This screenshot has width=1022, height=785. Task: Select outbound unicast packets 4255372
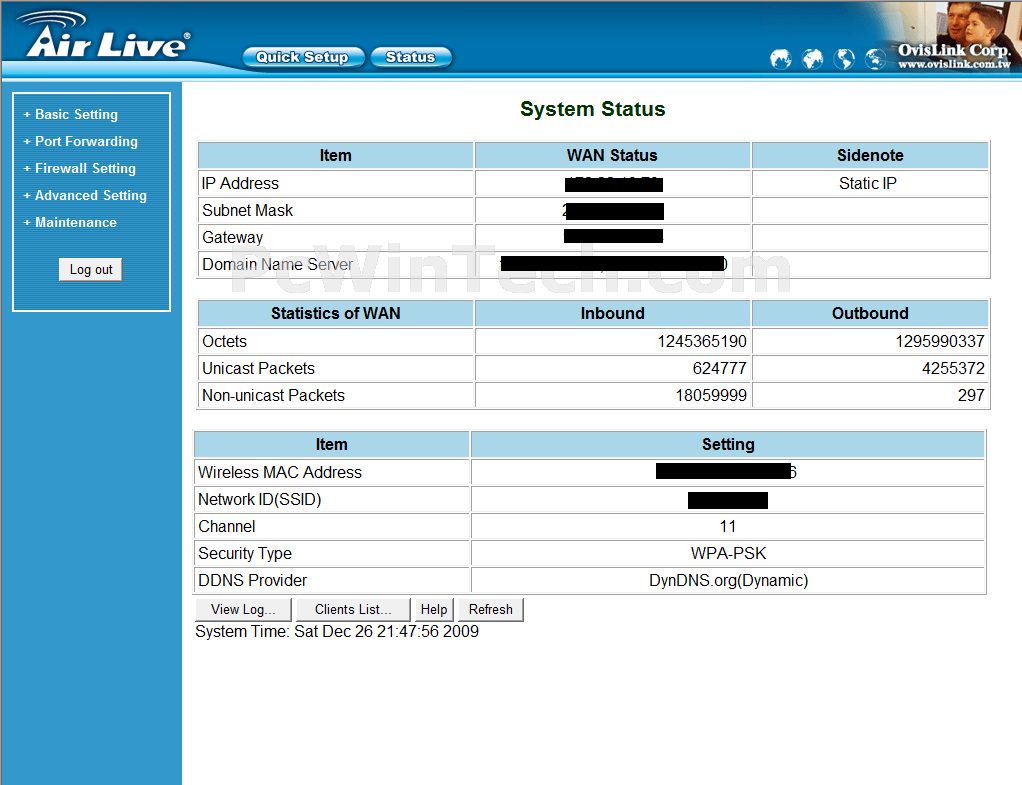pos(954,368)
